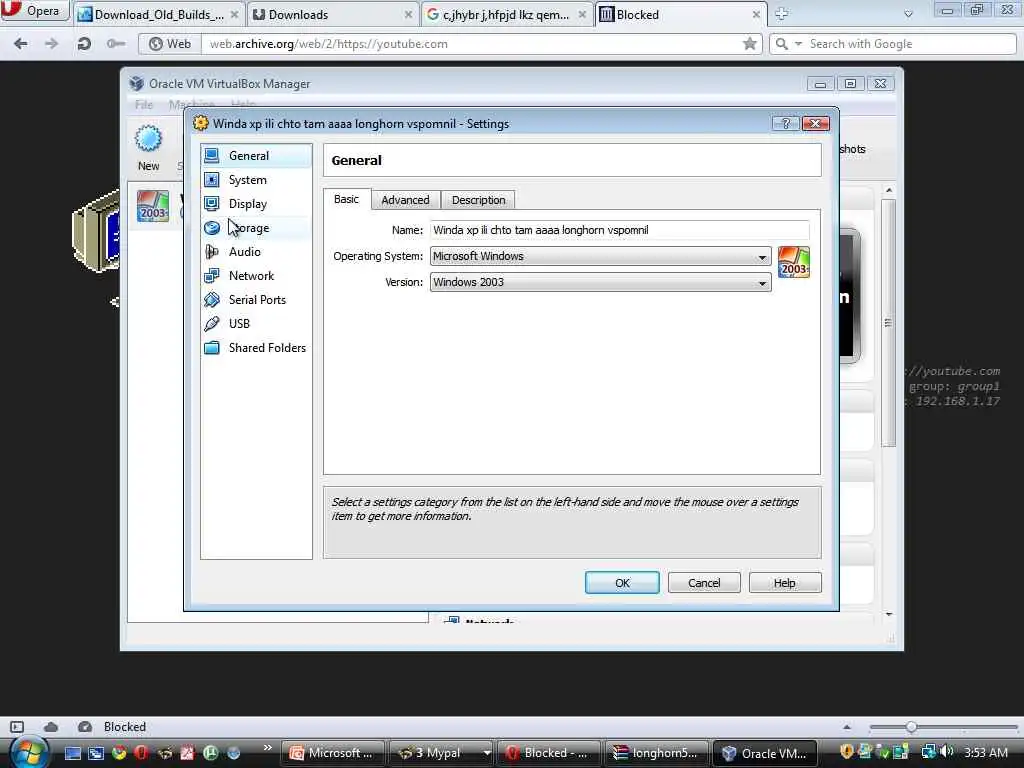The height and width of the screenshot is (768, 1024).
Task: Click the Cancel button
Action: pyautogui.click(x=704, y=583)
